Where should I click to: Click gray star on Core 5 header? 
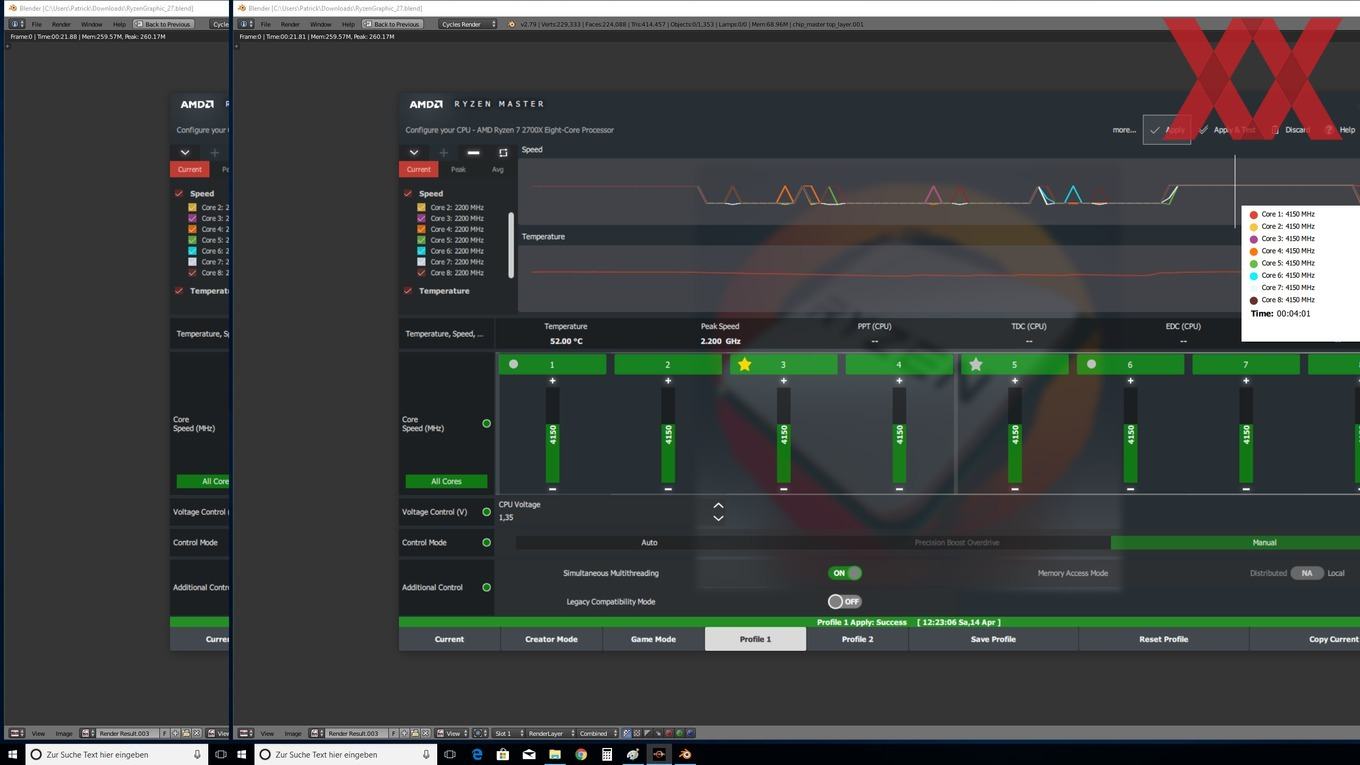(975, 365)
